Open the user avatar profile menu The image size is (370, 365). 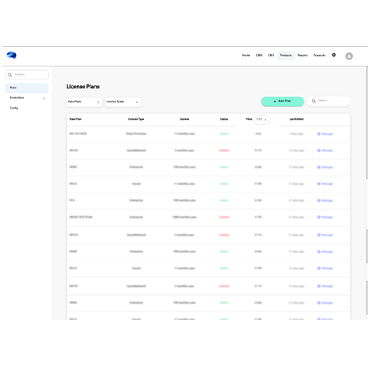coord(349,56)
